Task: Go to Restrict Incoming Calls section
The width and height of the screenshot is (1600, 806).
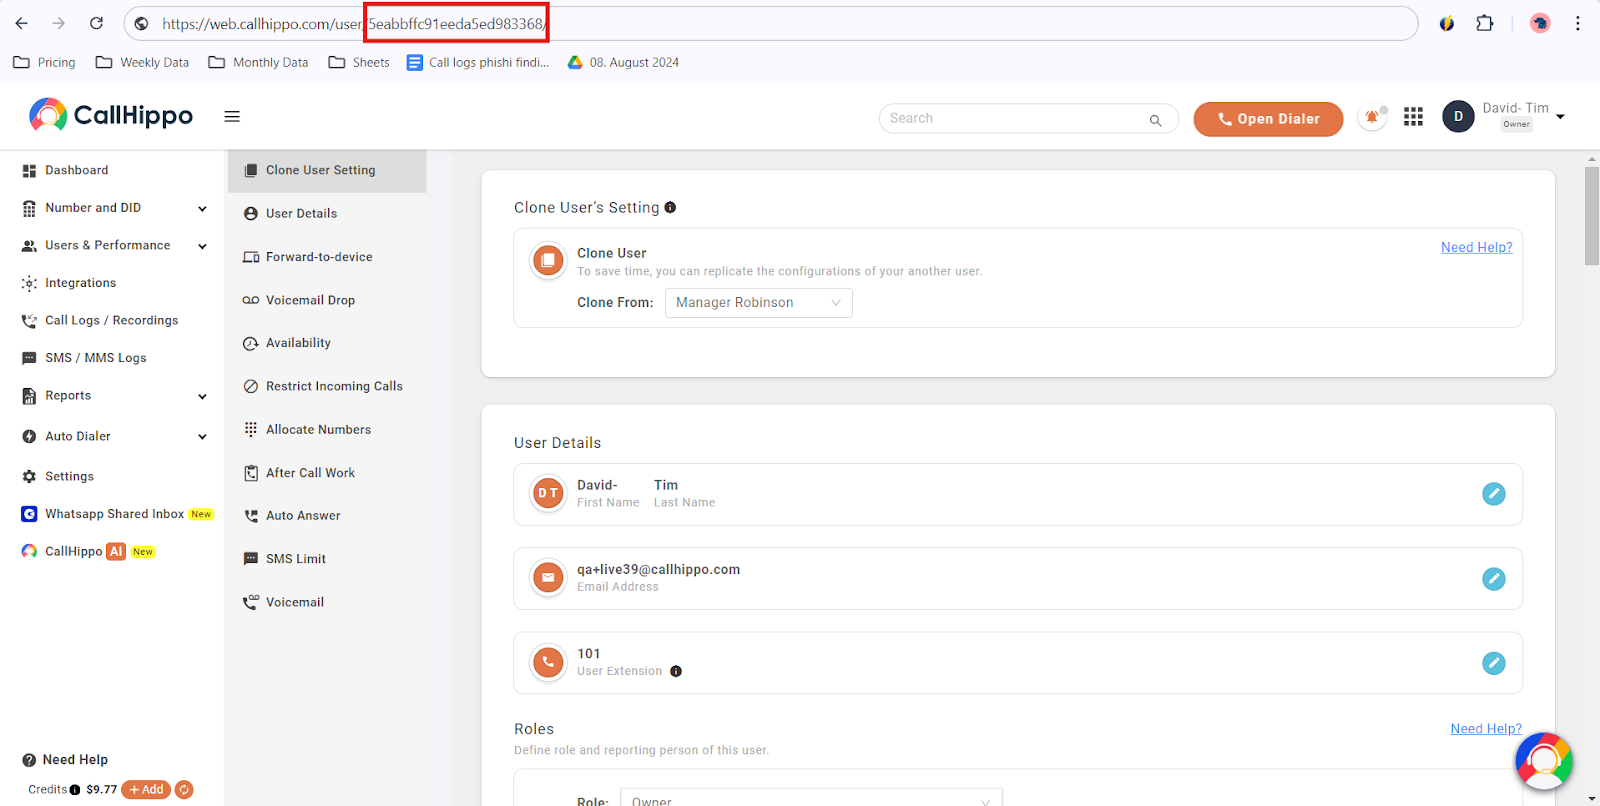Action: 334,386
